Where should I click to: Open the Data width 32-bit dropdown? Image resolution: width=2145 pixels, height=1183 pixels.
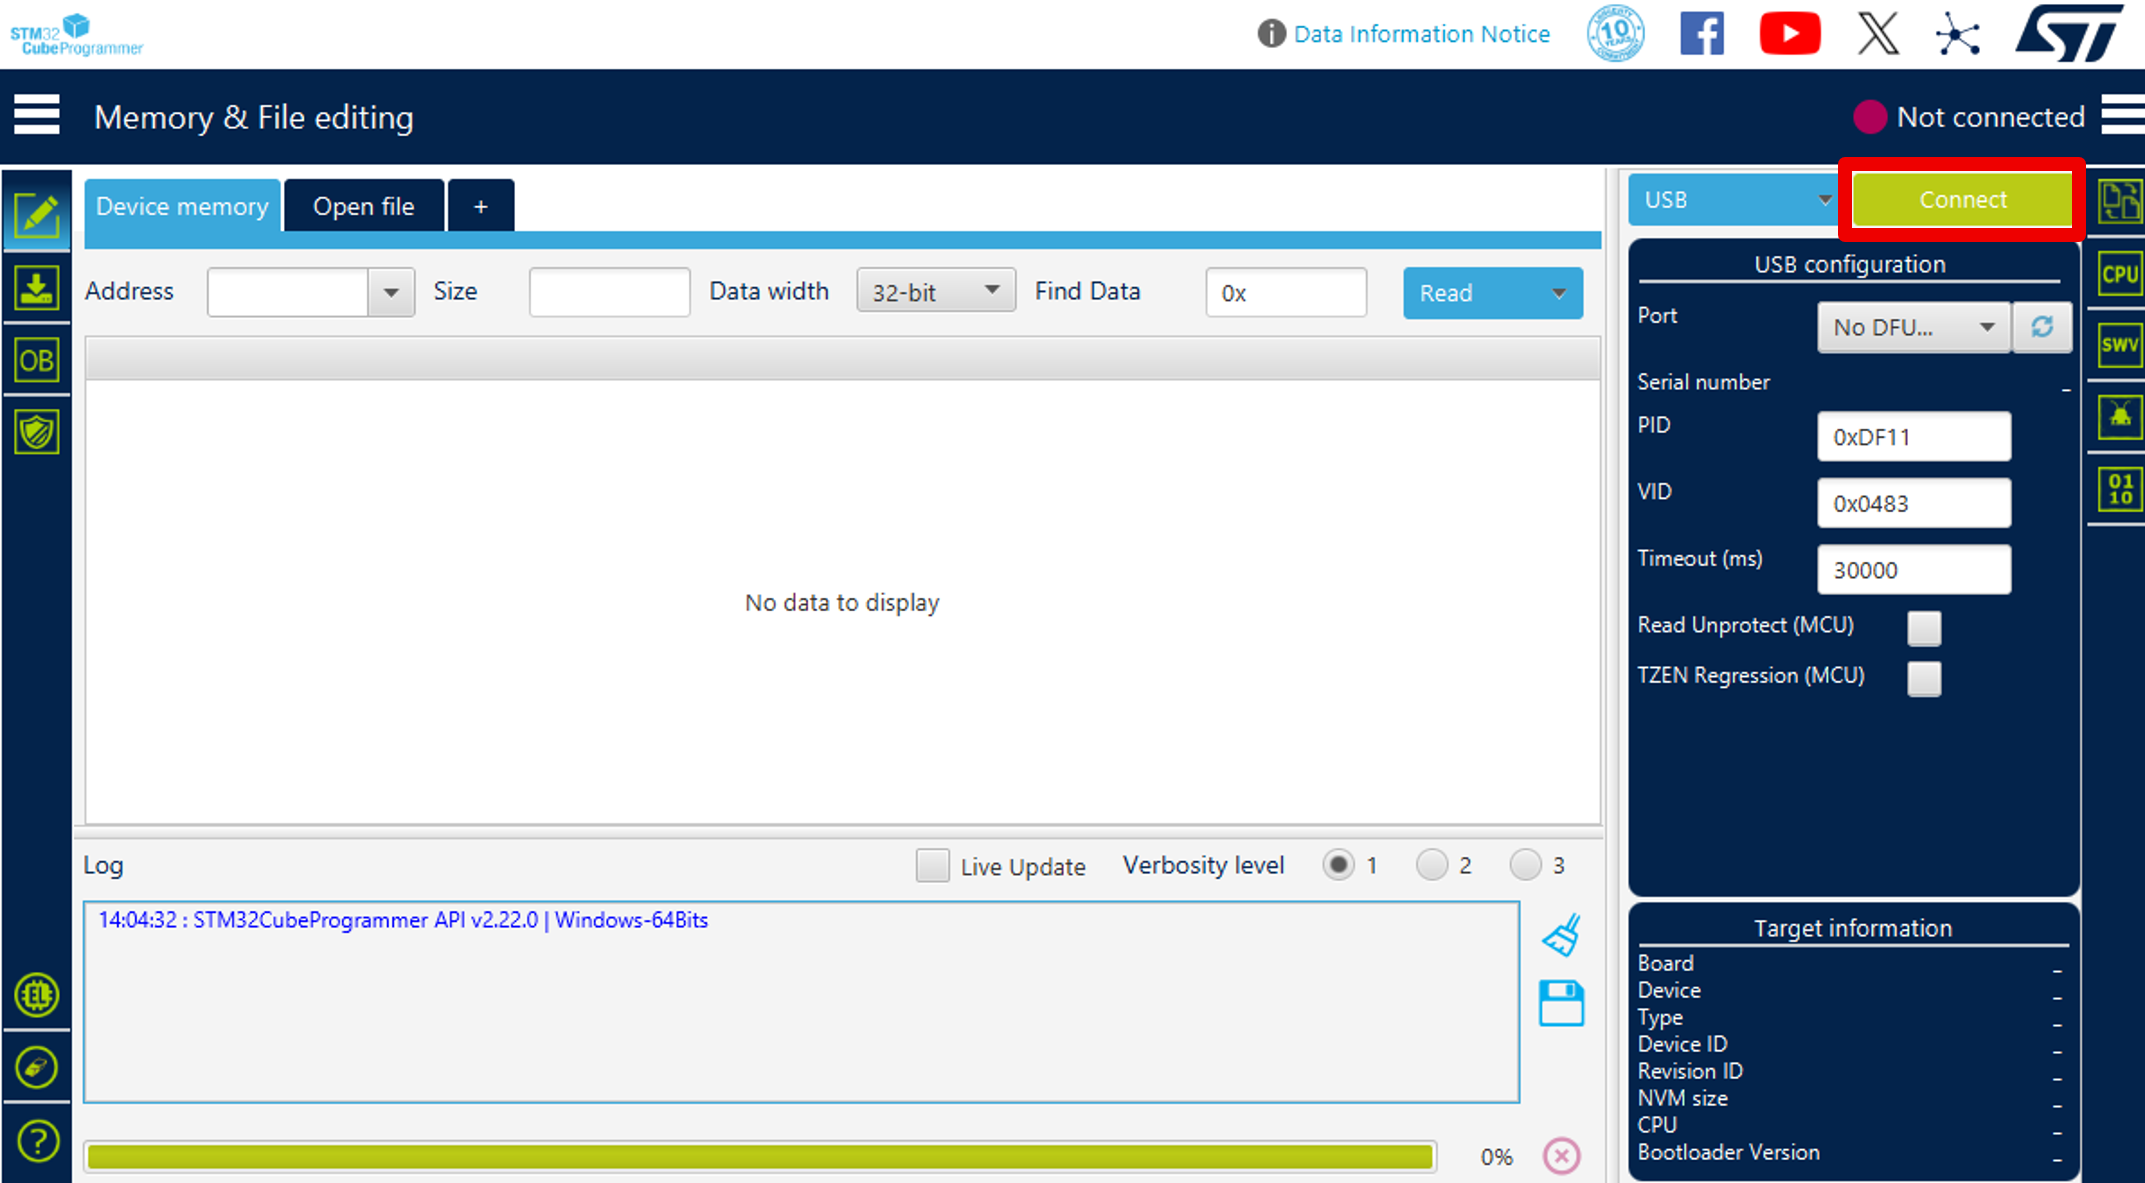click(x=935, y=291)
